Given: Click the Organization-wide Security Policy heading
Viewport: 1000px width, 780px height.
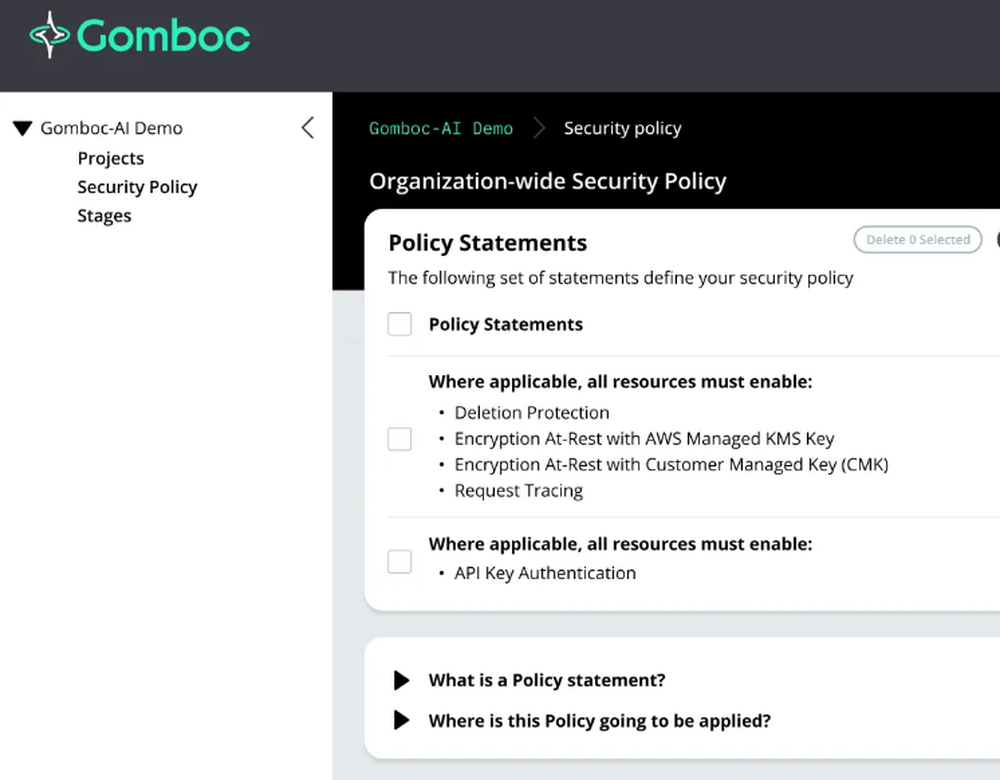Looking at the screenshot, I should [547, 181].
